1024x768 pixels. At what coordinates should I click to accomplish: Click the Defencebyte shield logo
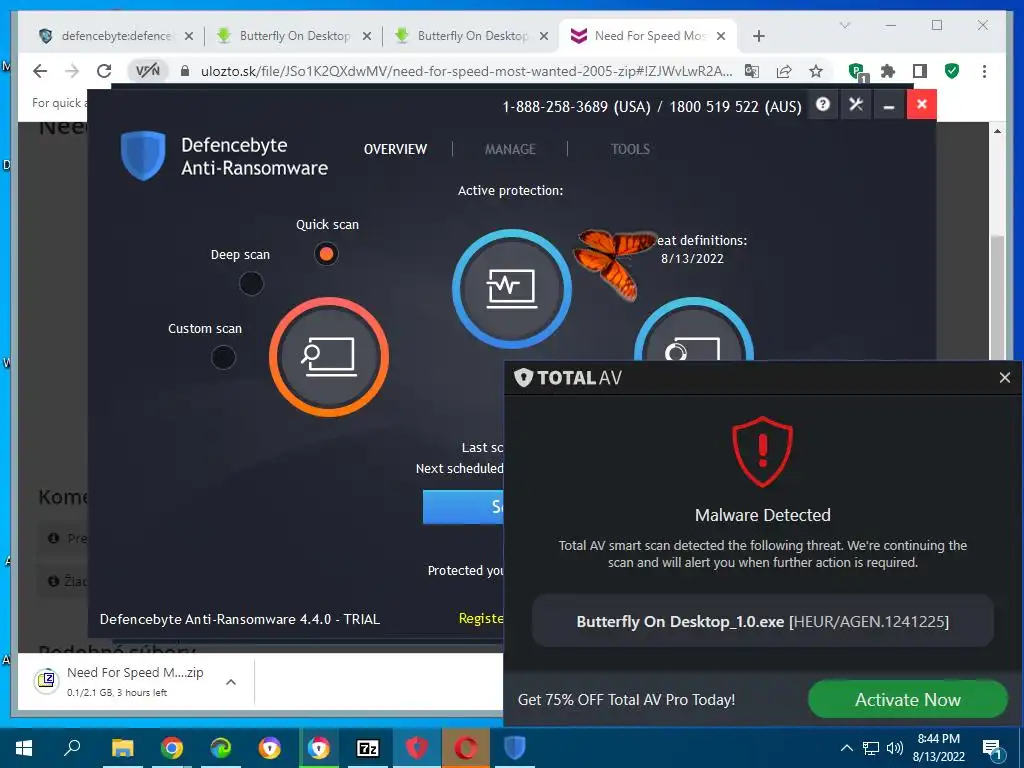[x=143, y=155]
